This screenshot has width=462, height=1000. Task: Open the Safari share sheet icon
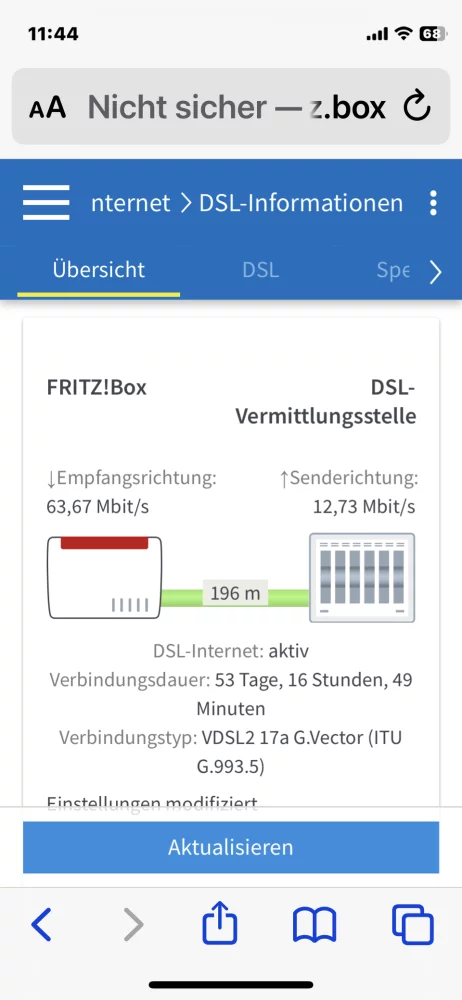coord(220,922)
